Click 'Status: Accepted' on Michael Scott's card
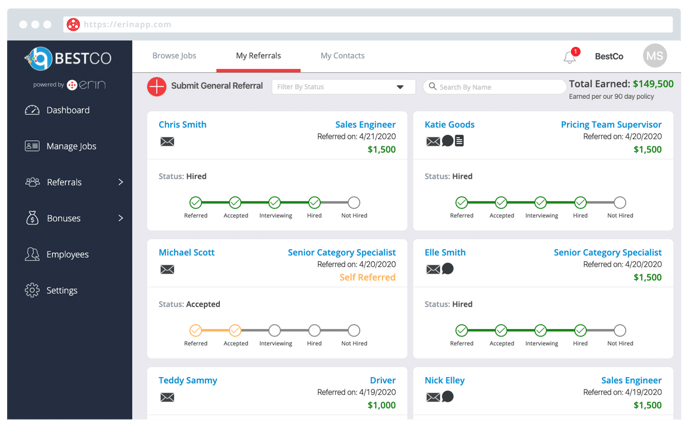 coord(190,304)
